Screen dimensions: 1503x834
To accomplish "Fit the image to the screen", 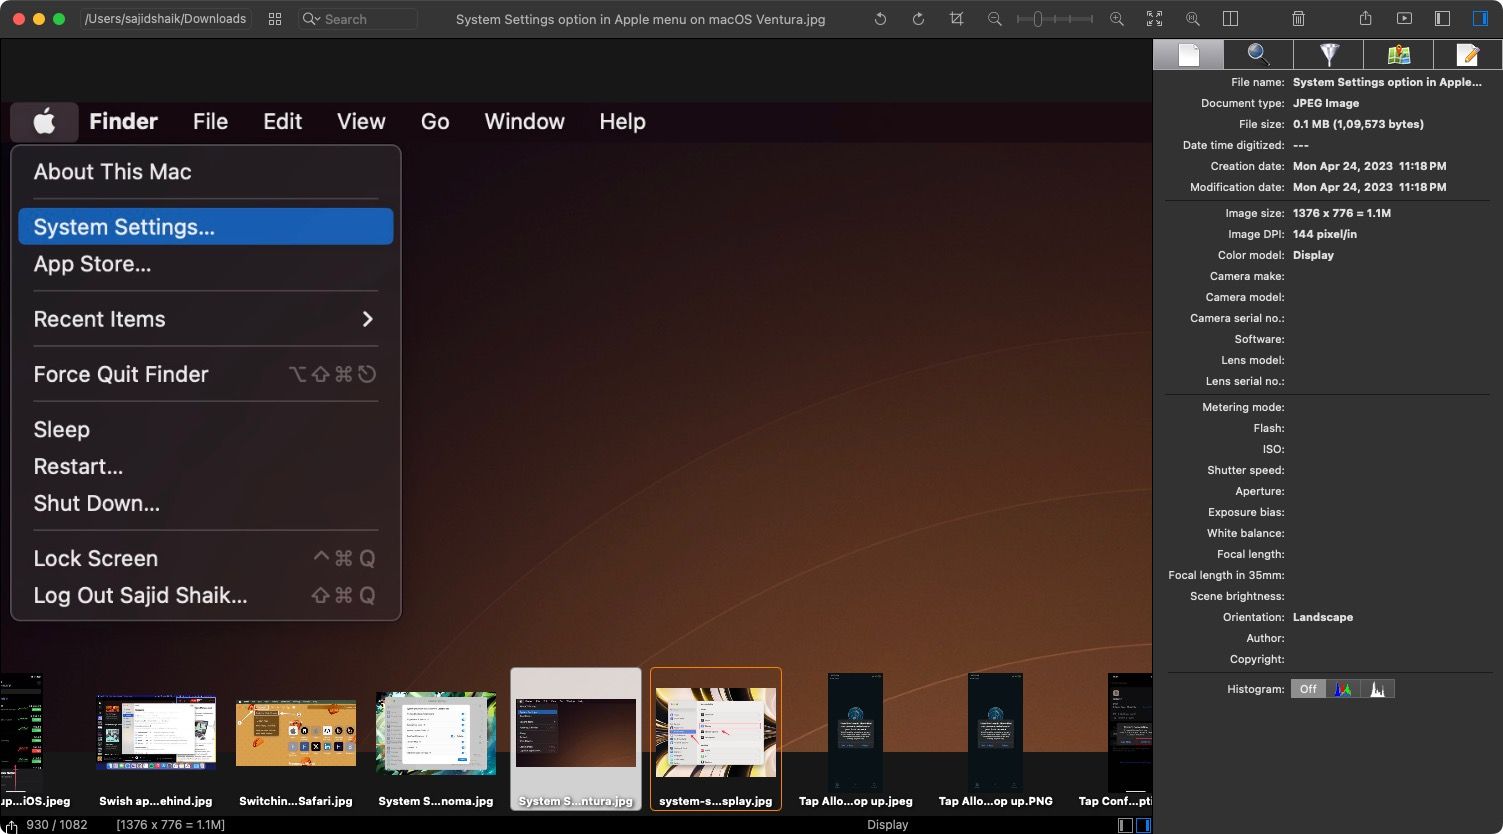I will [1153, 18].
